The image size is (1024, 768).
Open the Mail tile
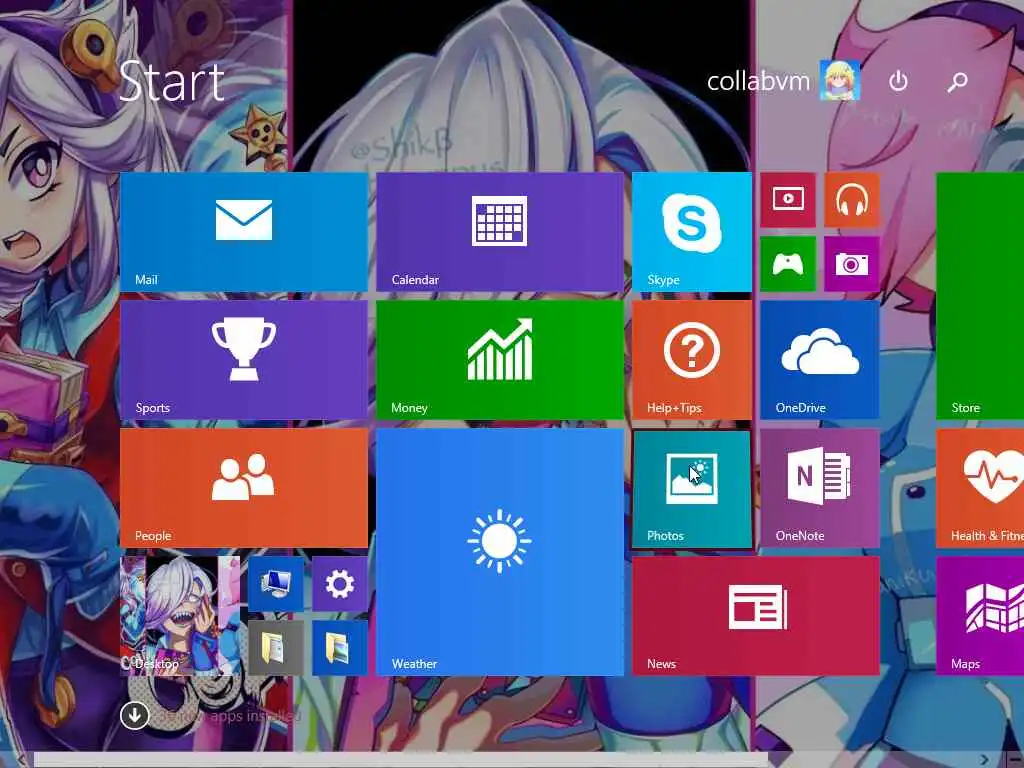[x=244, y=232]
